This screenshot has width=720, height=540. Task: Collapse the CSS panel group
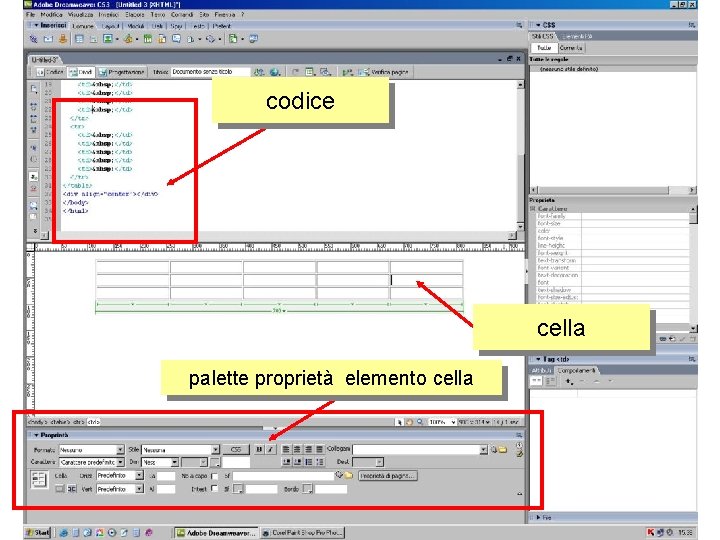coord(538,25)
